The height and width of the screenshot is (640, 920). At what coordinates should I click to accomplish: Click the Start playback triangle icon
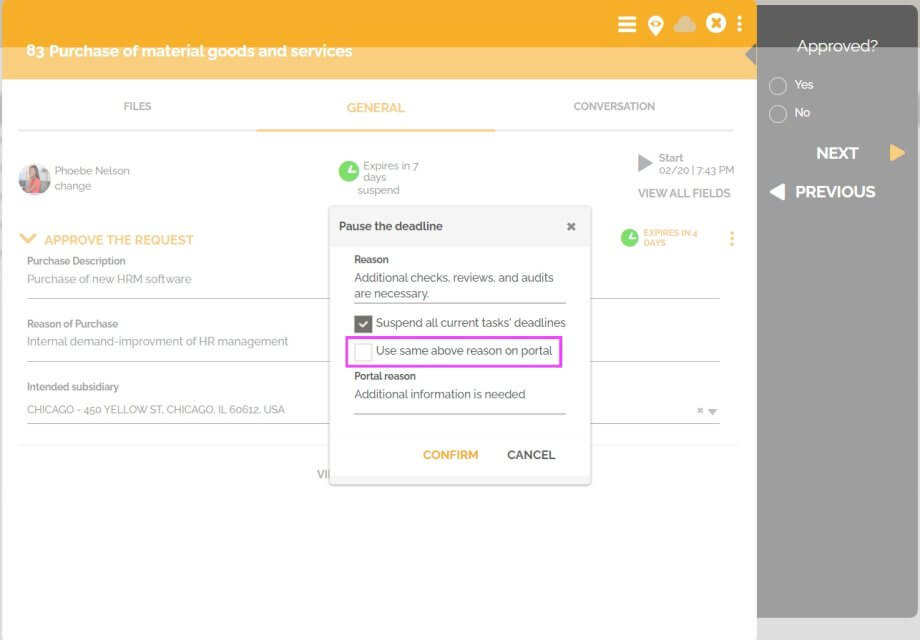point(644,161)
